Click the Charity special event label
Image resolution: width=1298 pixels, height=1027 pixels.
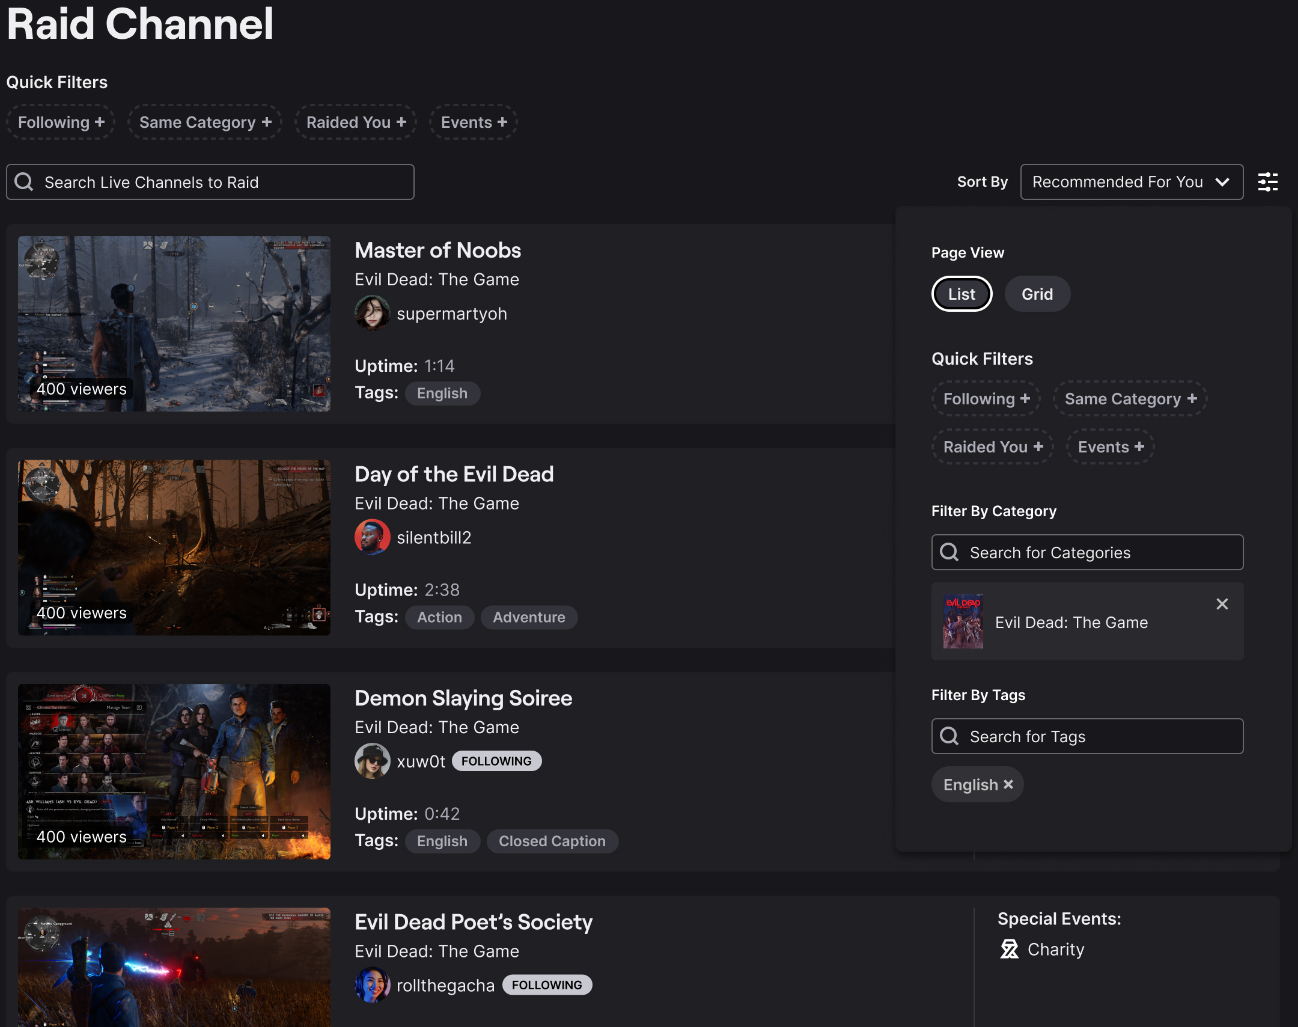[1056, 950]
